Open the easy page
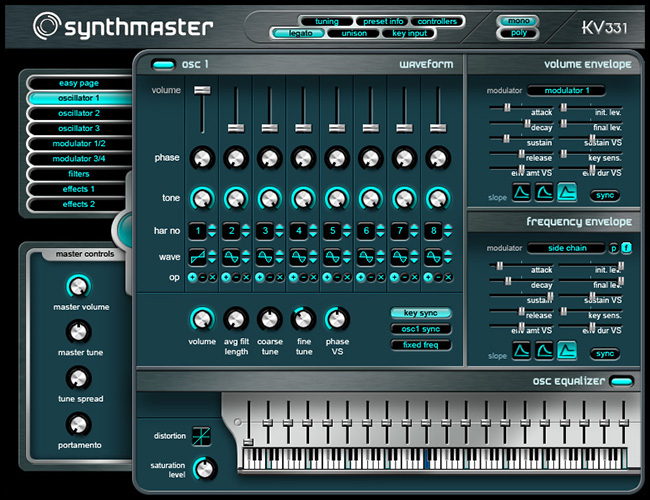 click(79, 83)
